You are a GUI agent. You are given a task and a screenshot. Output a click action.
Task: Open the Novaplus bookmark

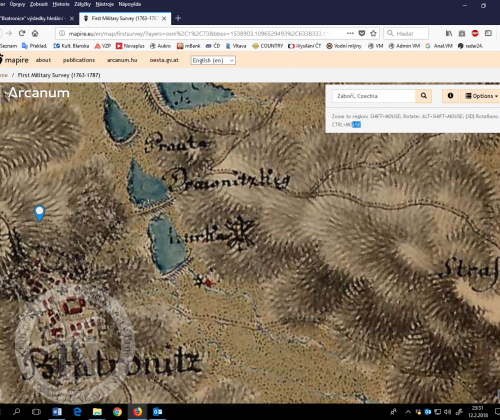pyautogui.click(x=130, y=46)
